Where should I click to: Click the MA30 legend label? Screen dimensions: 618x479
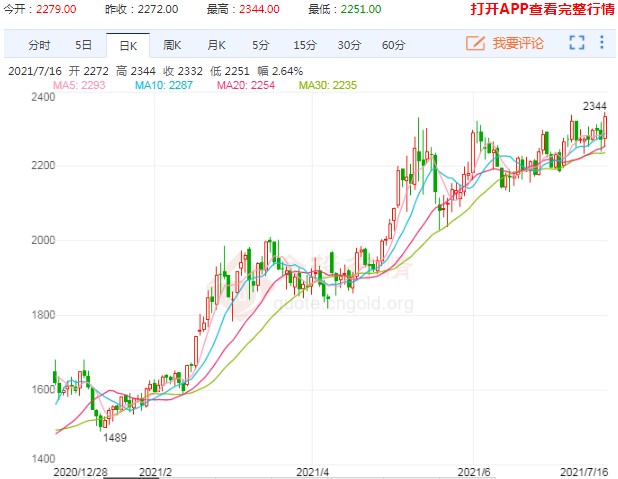tap(327, 85)
